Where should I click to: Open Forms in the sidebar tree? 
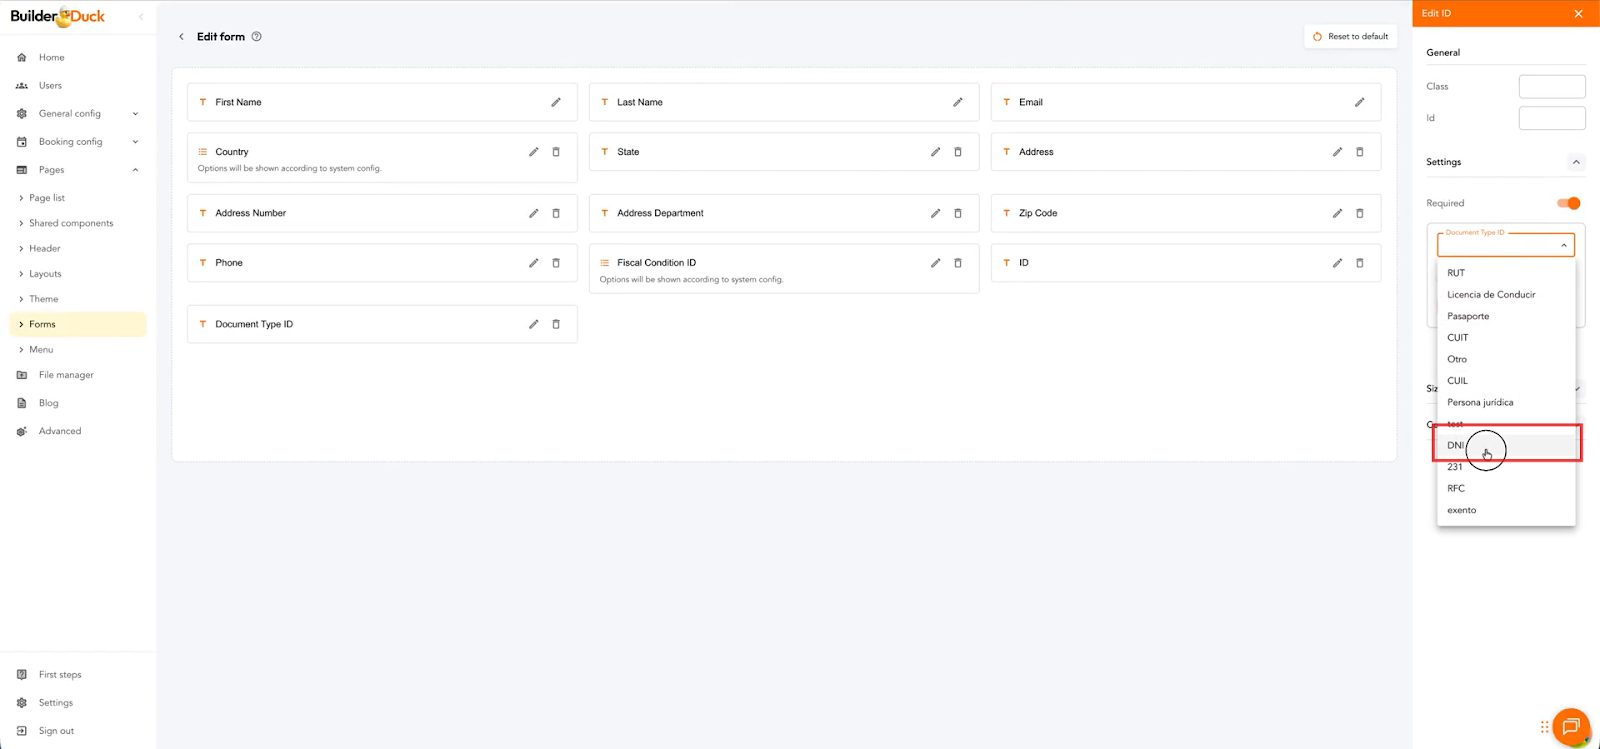42,324
